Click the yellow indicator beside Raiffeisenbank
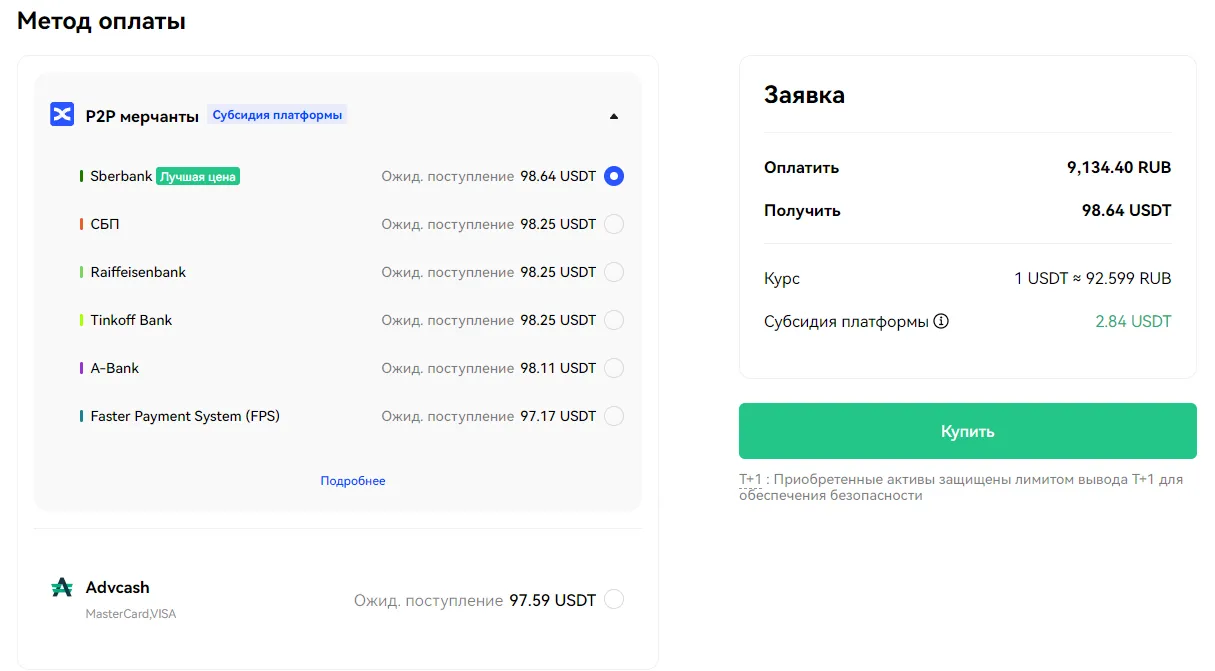This screenshot has width=1215, height=671. (x=83, y=271)
